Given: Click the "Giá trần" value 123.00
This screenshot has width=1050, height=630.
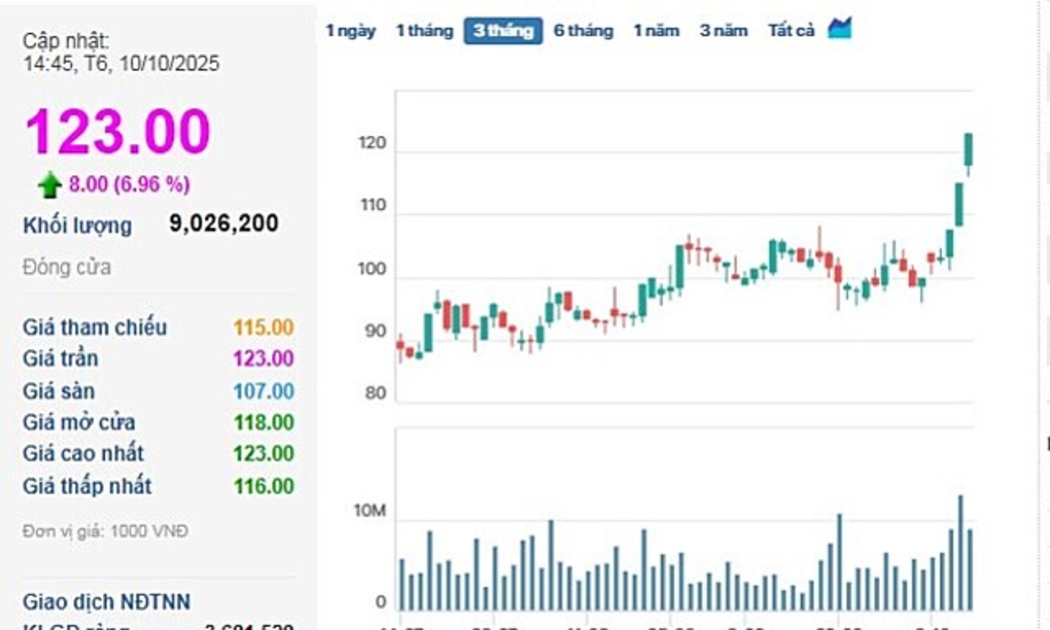Looking at the screenshot, I should 263,359.
